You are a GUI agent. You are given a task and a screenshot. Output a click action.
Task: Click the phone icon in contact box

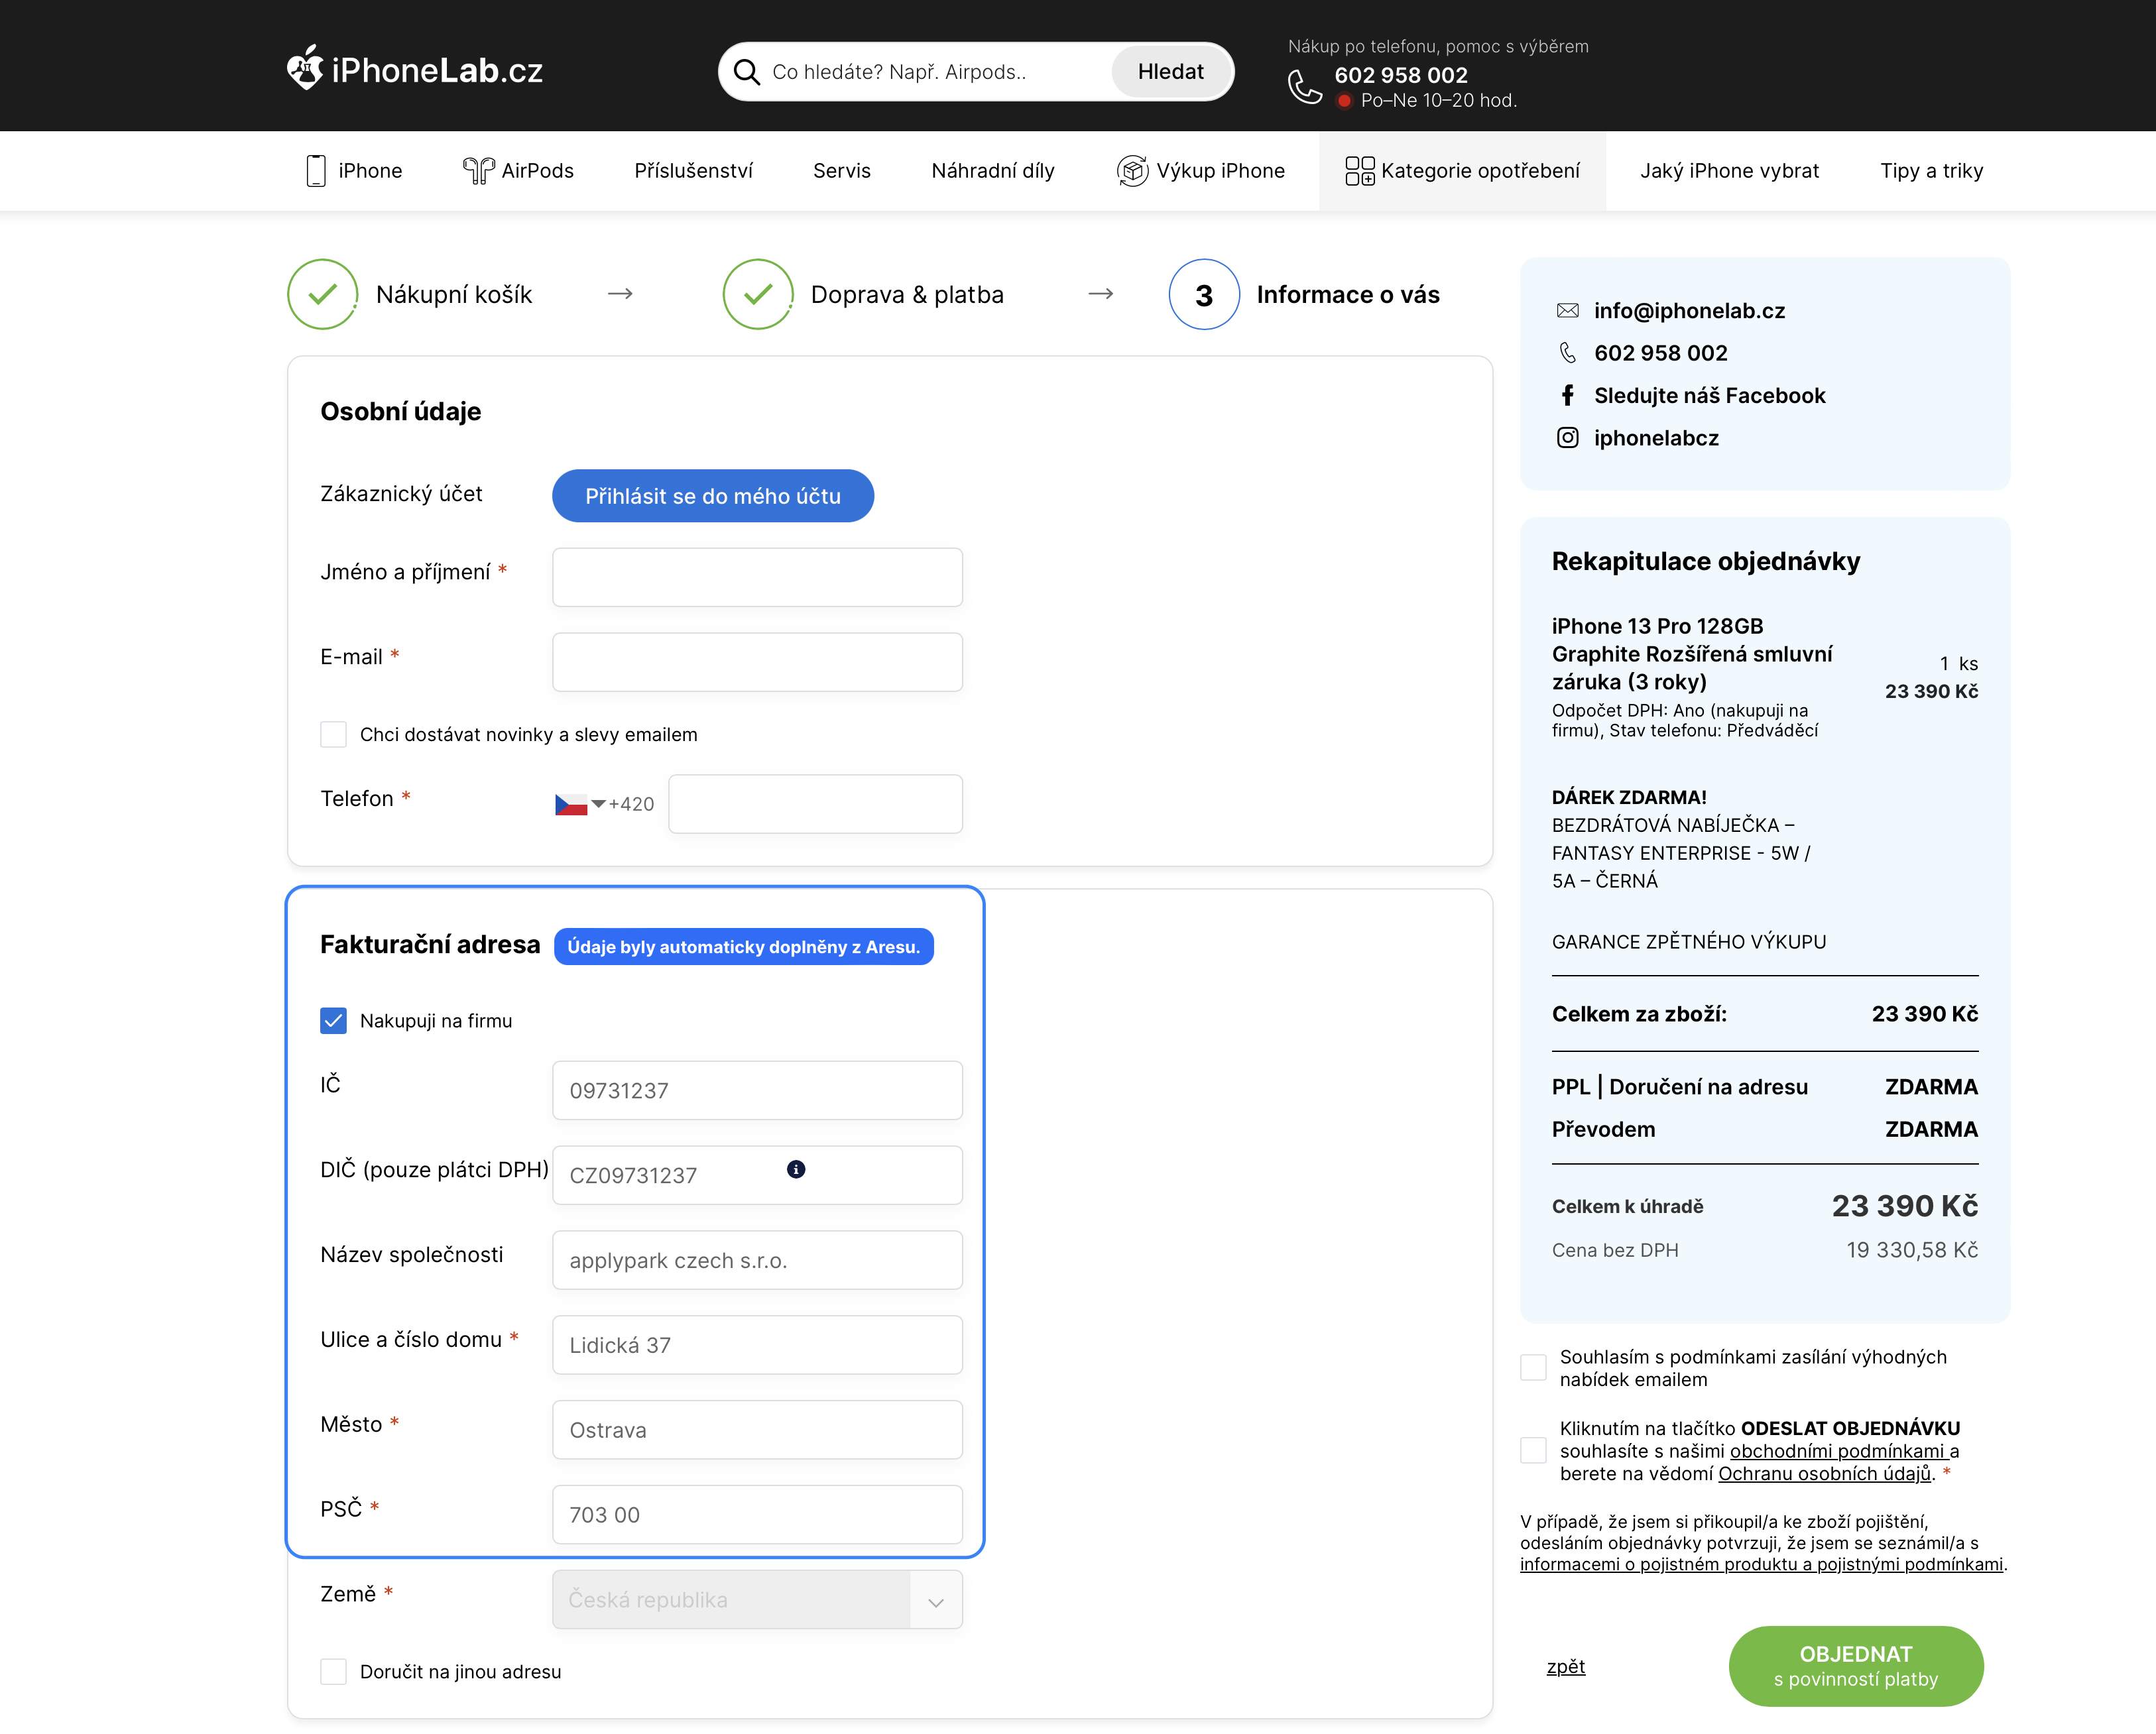click(x=1567, y=353)
